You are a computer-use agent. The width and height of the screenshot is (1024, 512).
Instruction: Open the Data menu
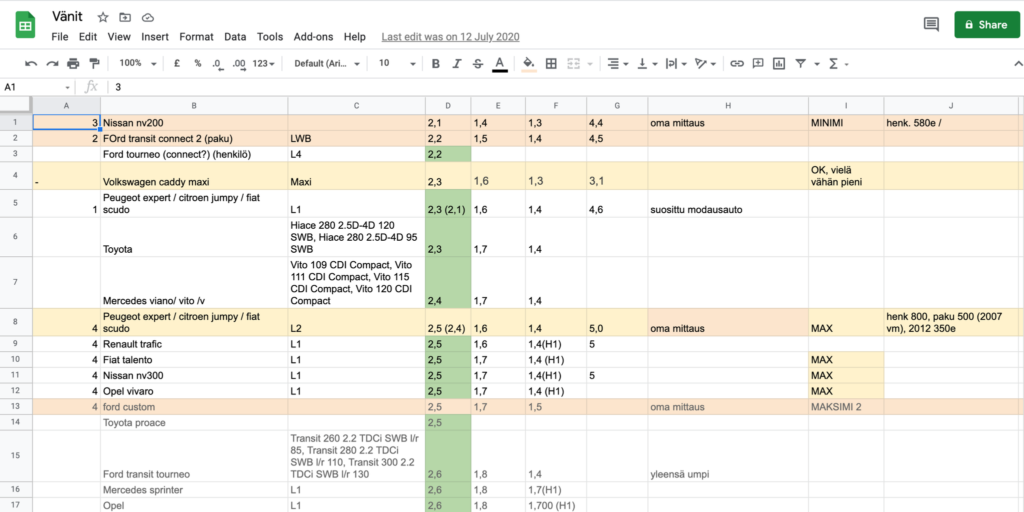click(x=235, y=37)
